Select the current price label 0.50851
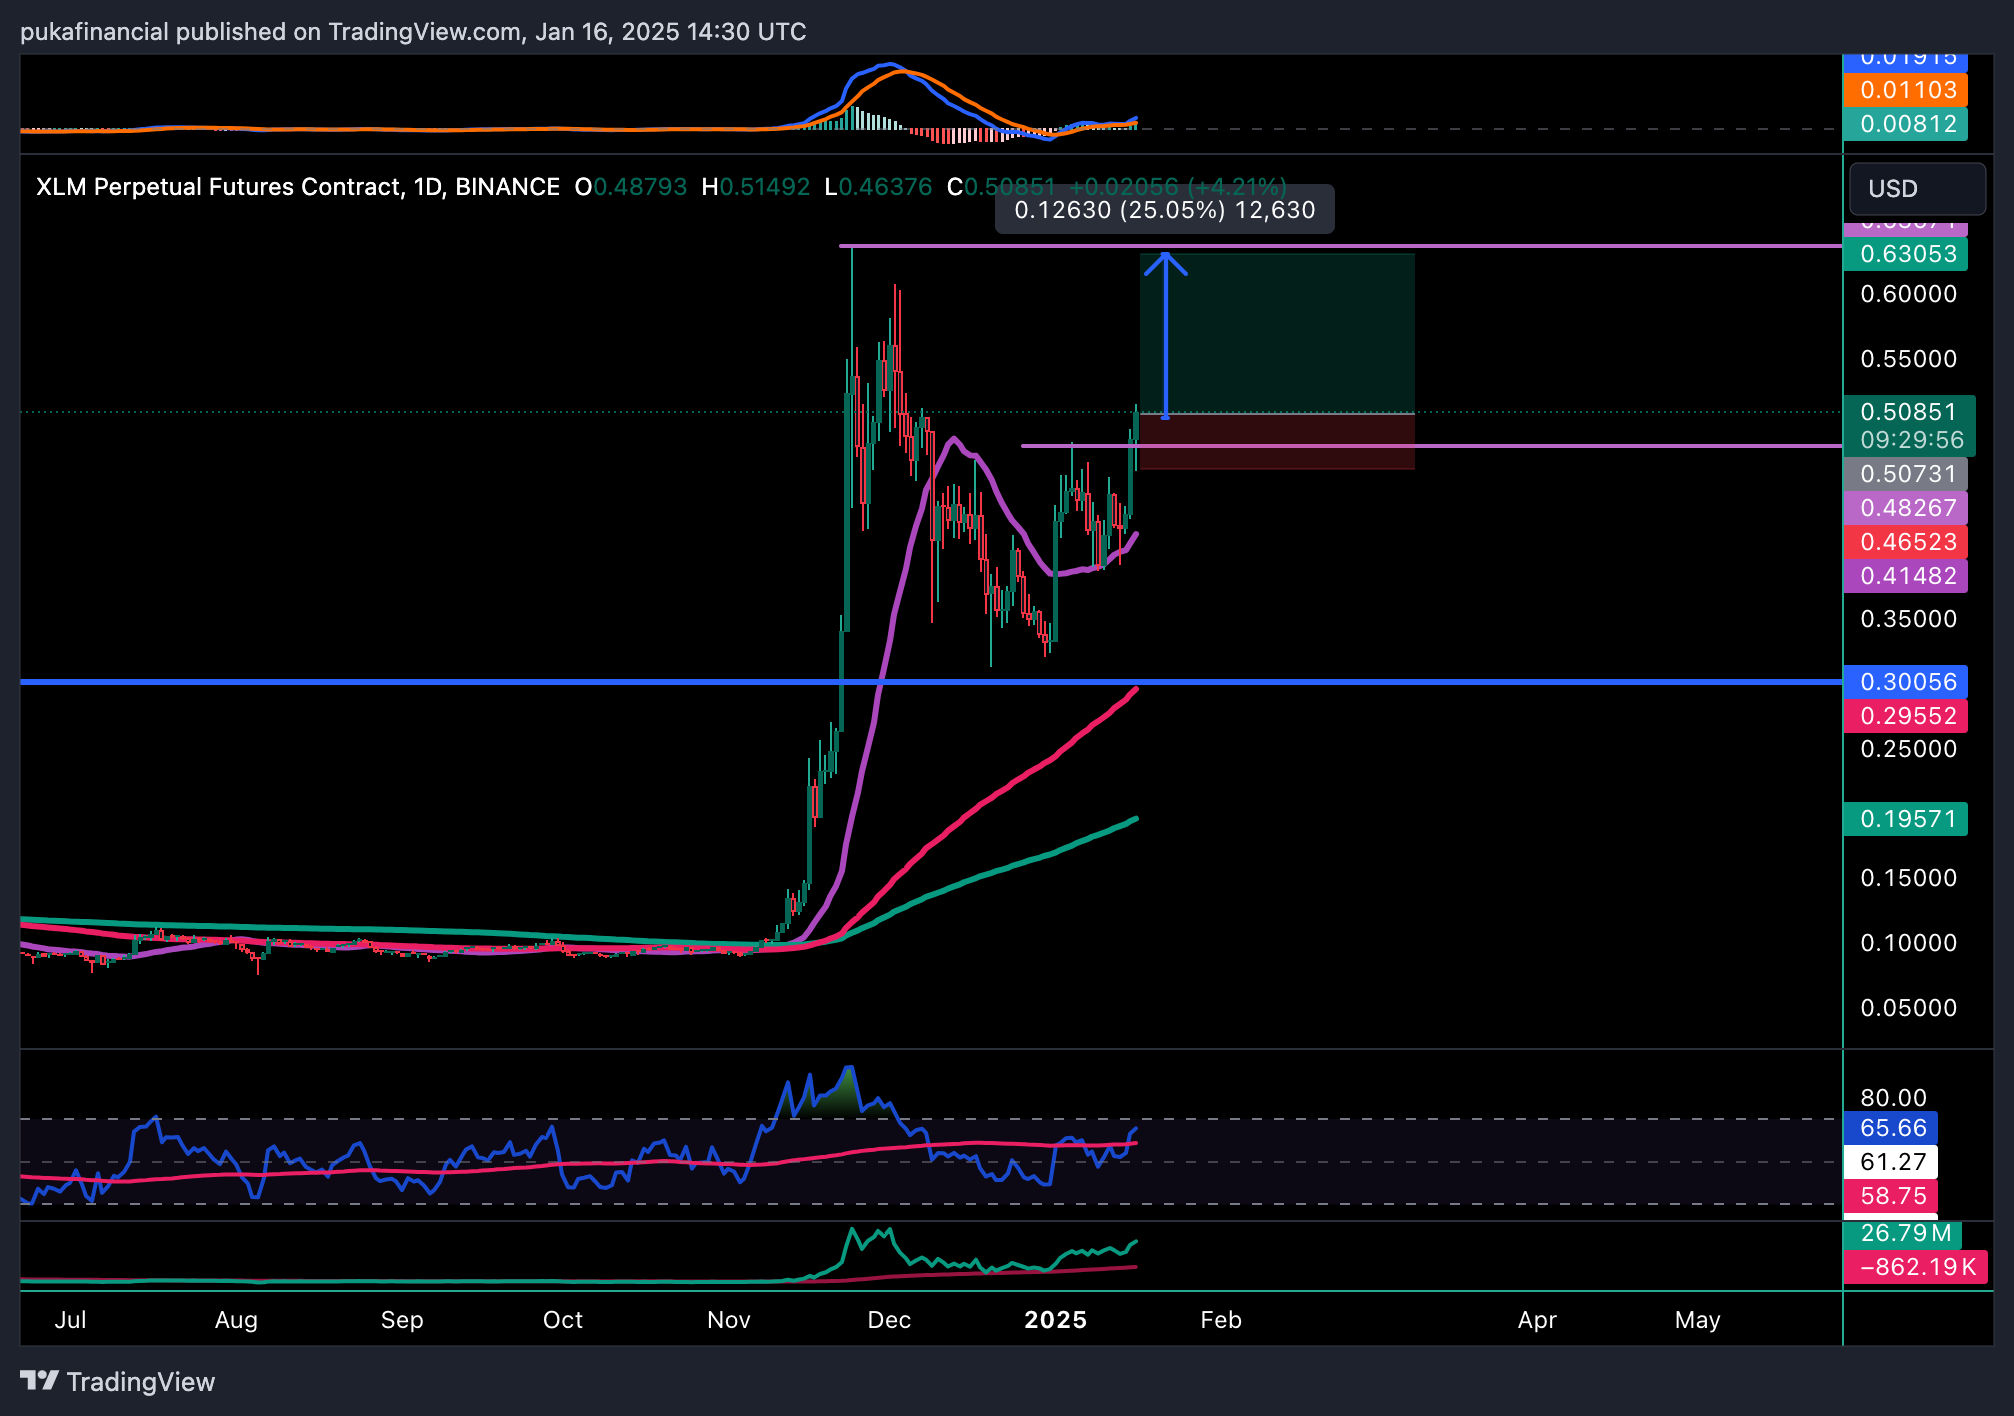This screenshot has height=1416, width=2014. pos(1908,412)
